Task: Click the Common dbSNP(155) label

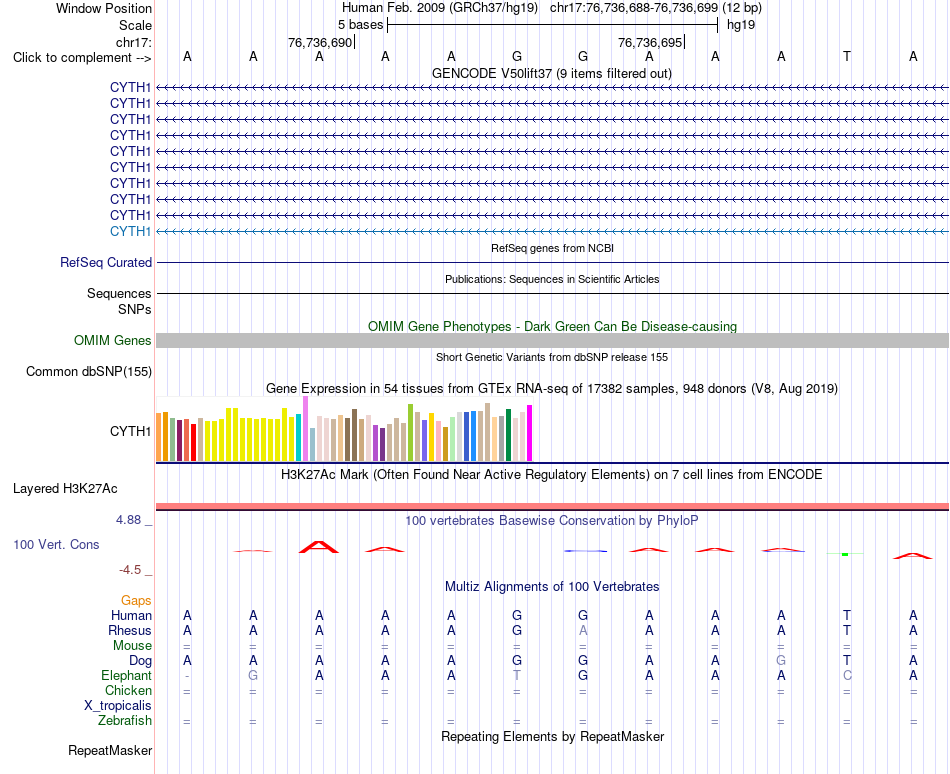Action: pos(88,371)
